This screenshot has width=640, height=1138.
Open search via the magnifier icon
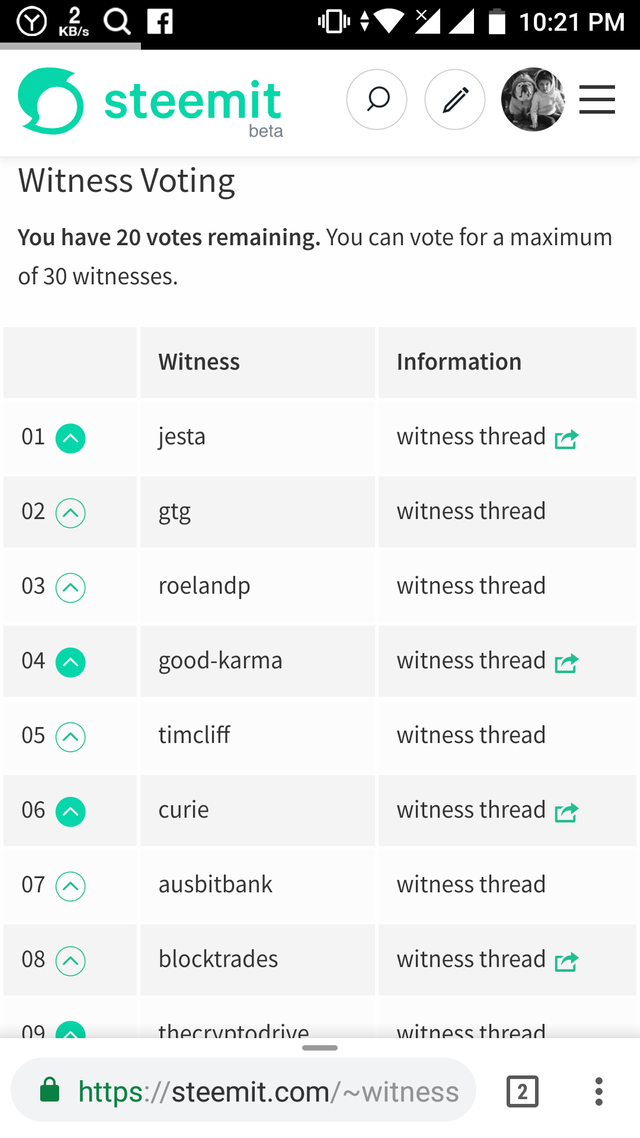[377, 99]
